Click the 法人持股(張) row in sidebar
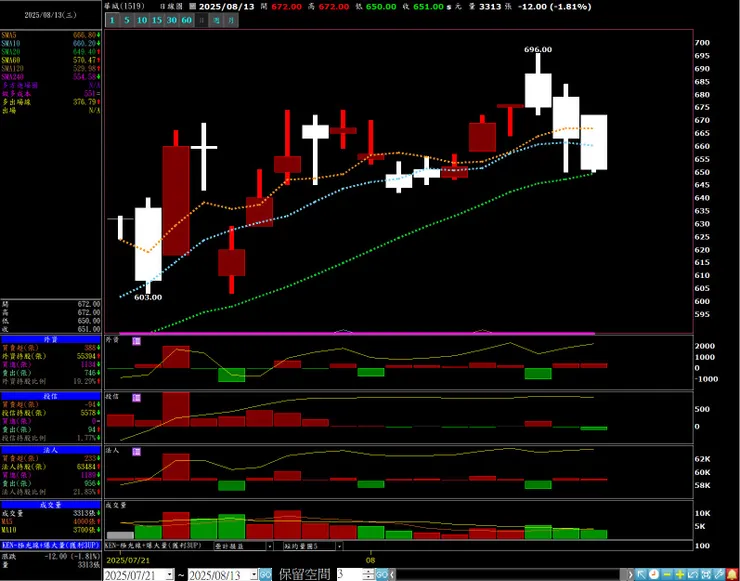This screenshot has height=581, width=740. click(50, 467)
